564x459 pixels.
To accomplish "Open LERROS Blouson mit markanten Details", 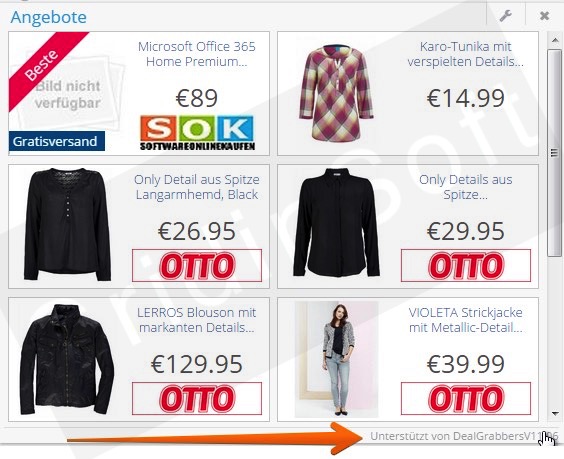I will [197, 320].
